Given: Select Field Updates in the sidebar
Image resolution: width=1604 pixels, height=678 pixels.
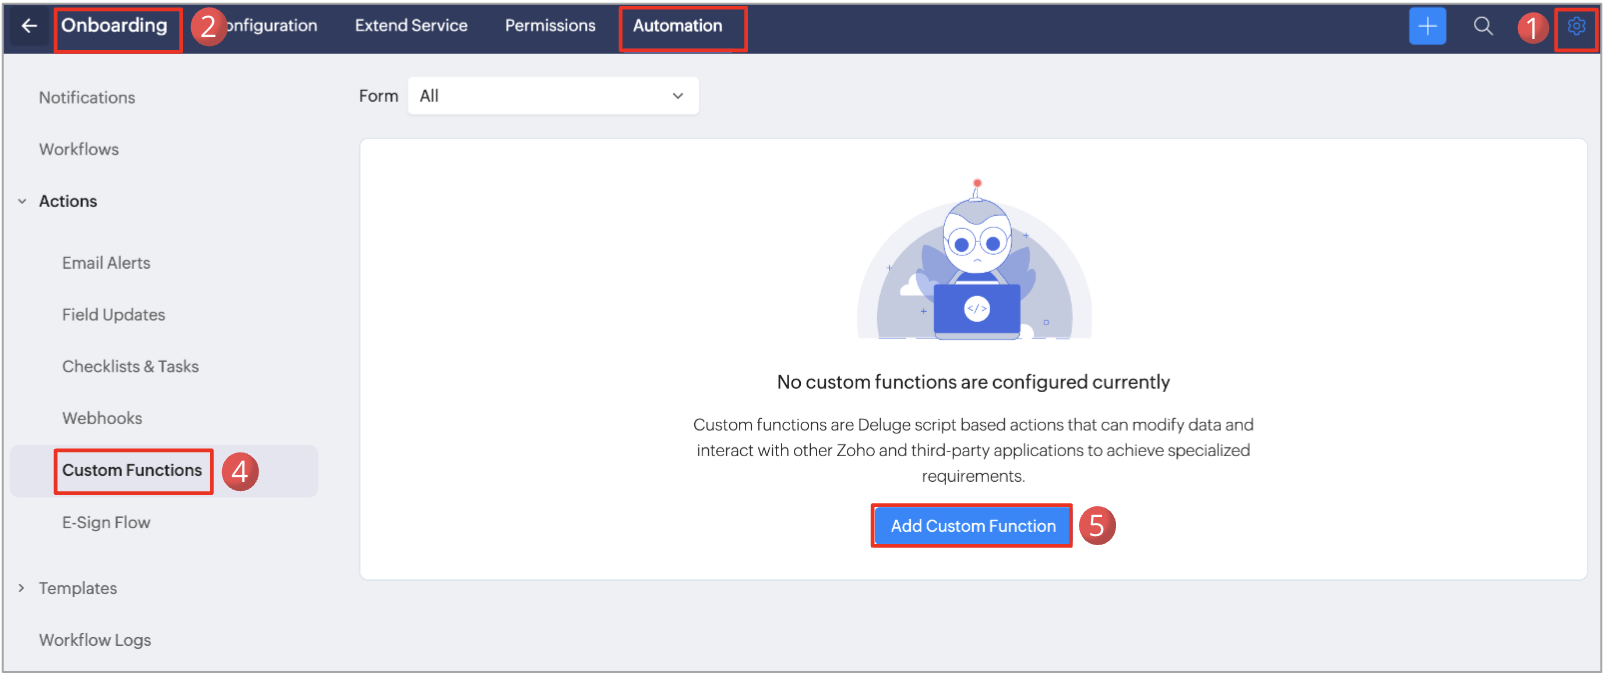Looking at the screenshot, I should [113, 315].
